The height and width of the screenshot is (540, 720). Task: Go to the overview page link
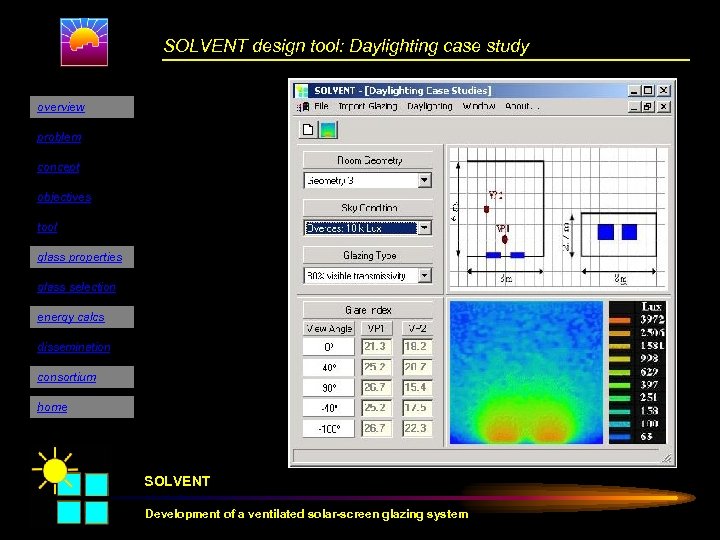click(x=61, y=107)
